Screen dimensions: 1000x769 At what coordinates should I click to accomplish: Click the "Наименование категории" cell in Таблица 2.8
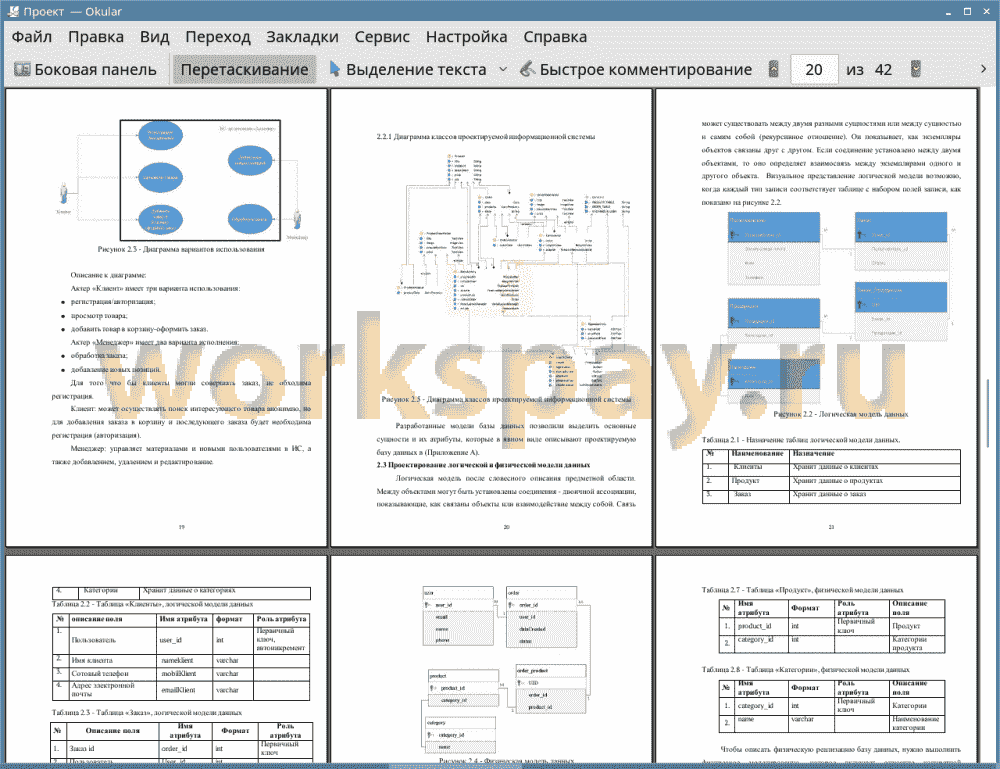tap(917, 723)
